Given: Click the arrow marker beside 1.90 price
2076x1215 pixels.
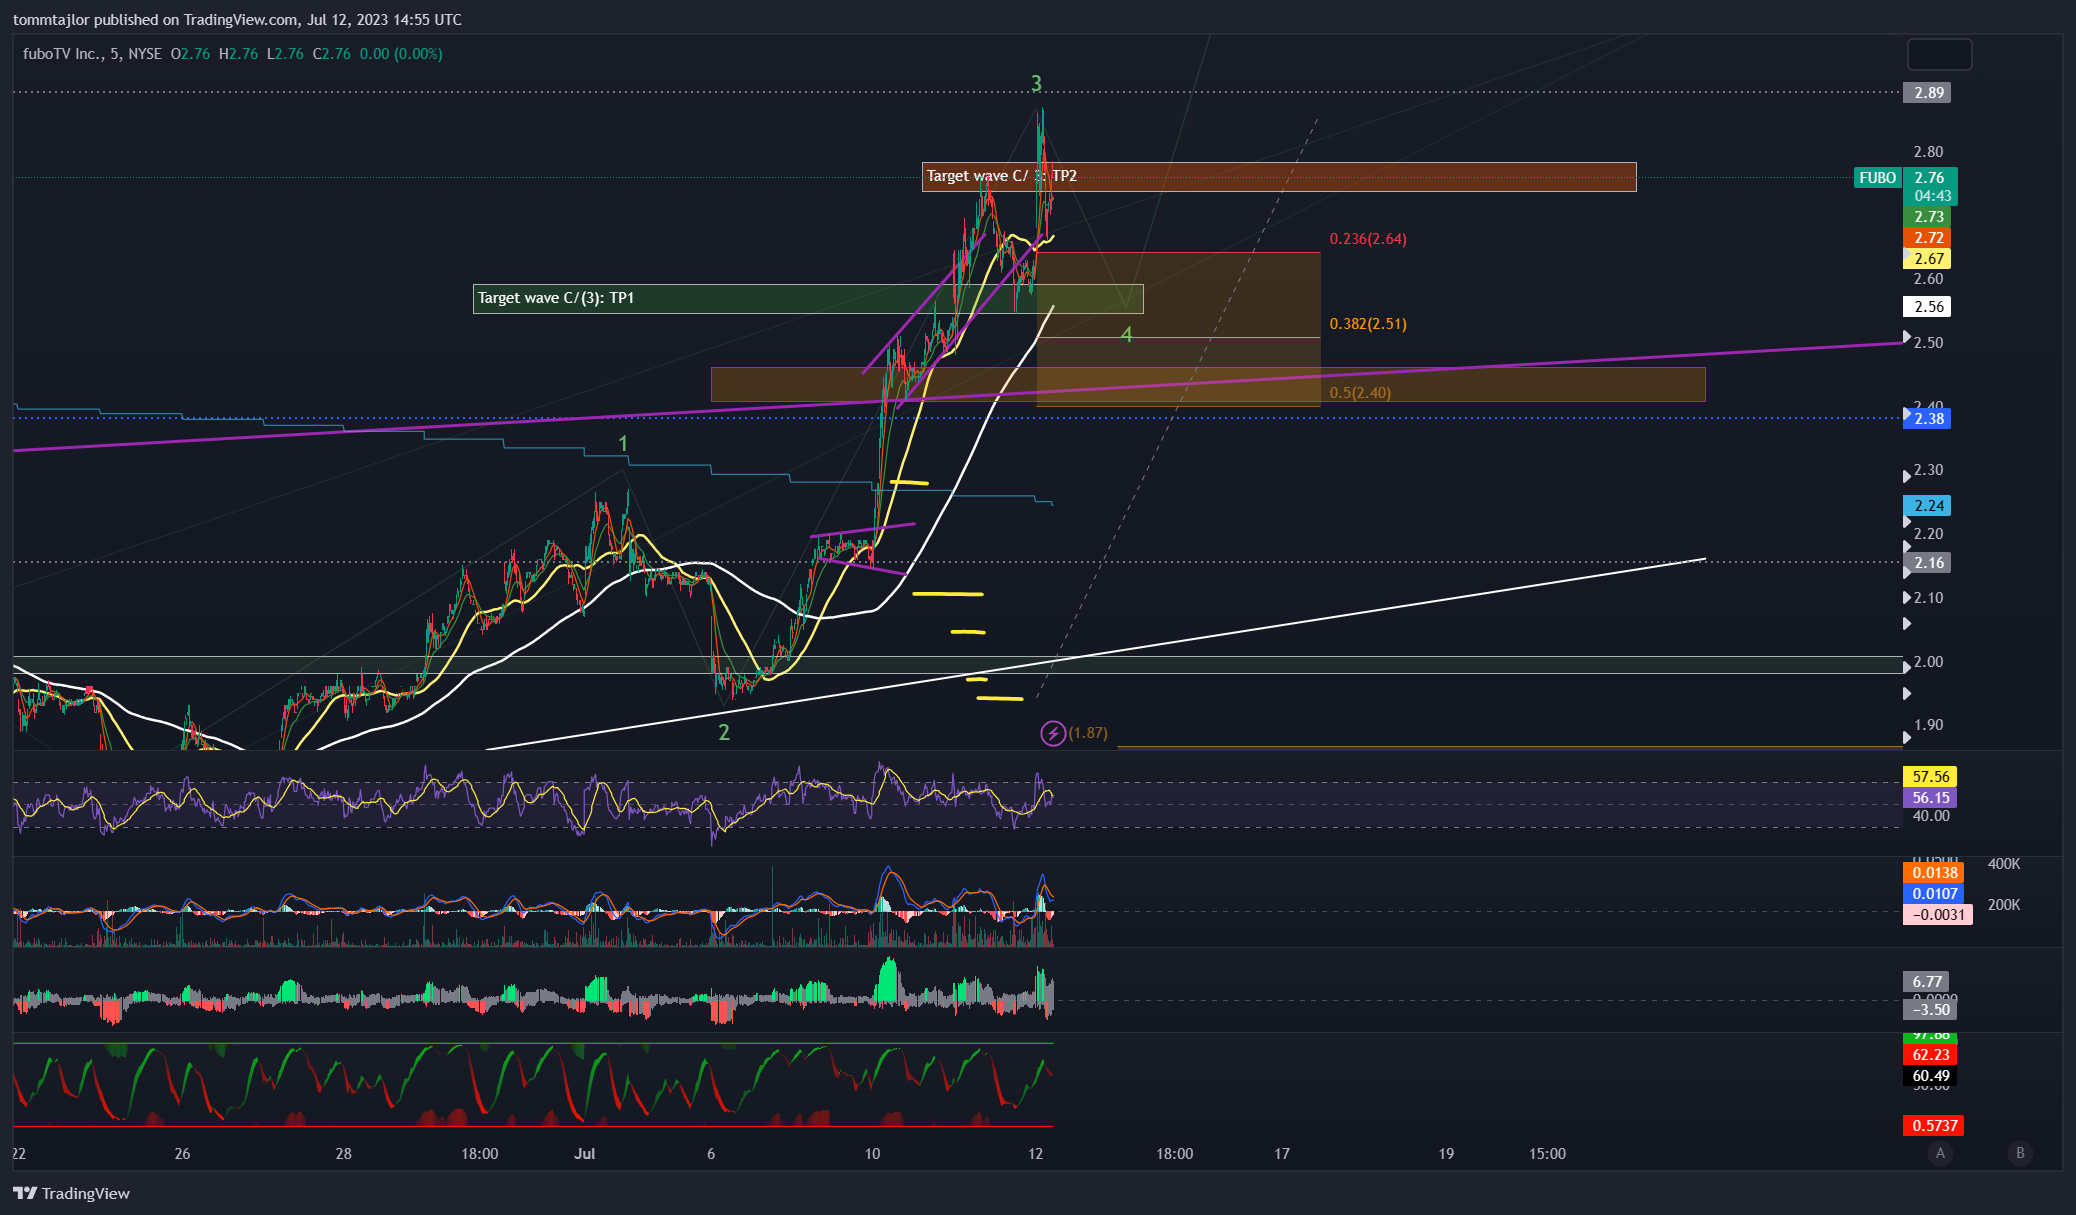Looking at the screenshot, I should pyautogui.click(x=1906, y=738).
